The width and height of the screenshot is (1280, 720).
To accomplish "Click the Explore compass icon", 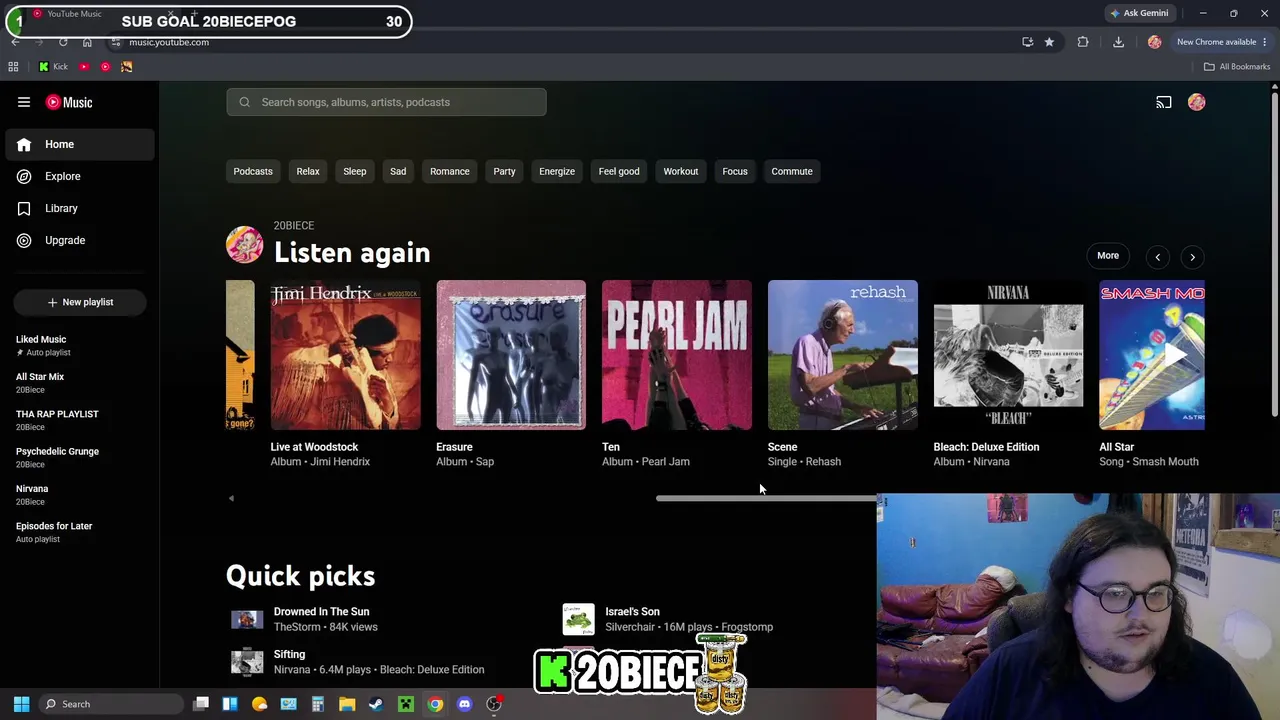I will [x=24, y=176].
